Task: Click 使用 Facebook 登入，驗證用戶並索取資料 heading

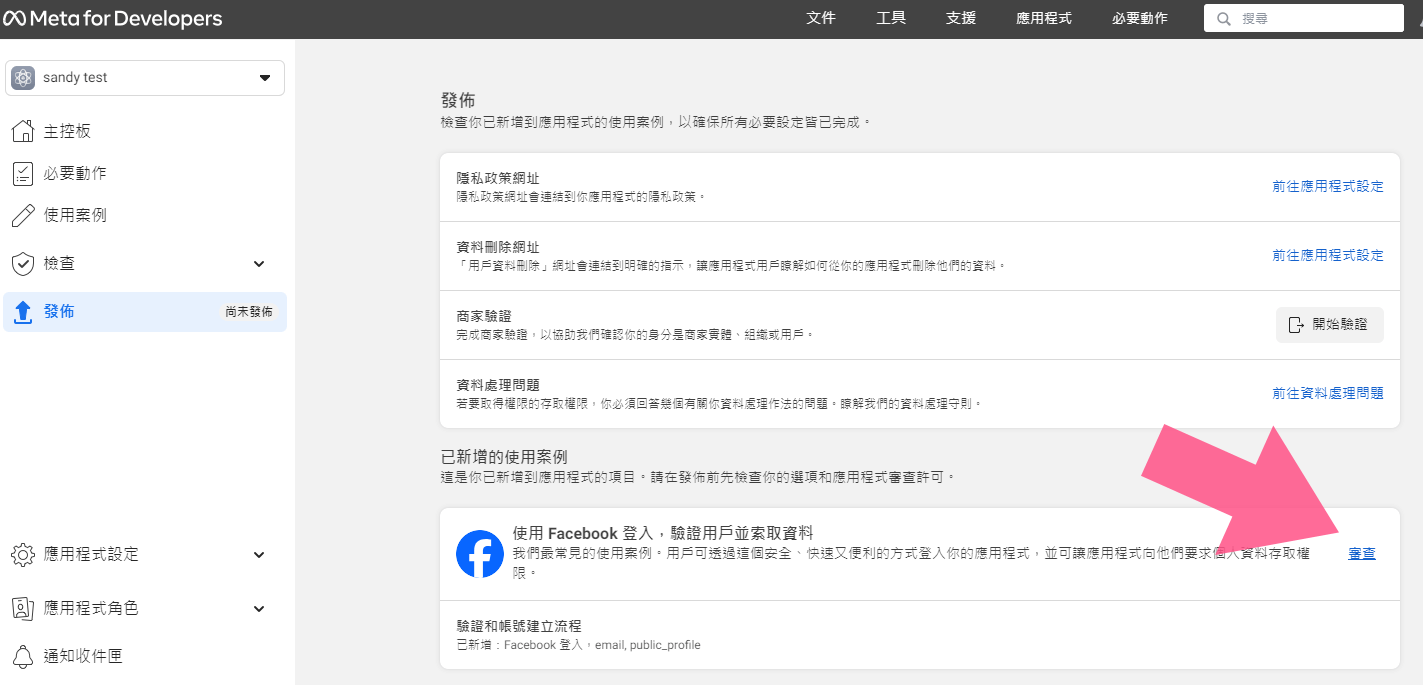Action: (x=663, y=534)
